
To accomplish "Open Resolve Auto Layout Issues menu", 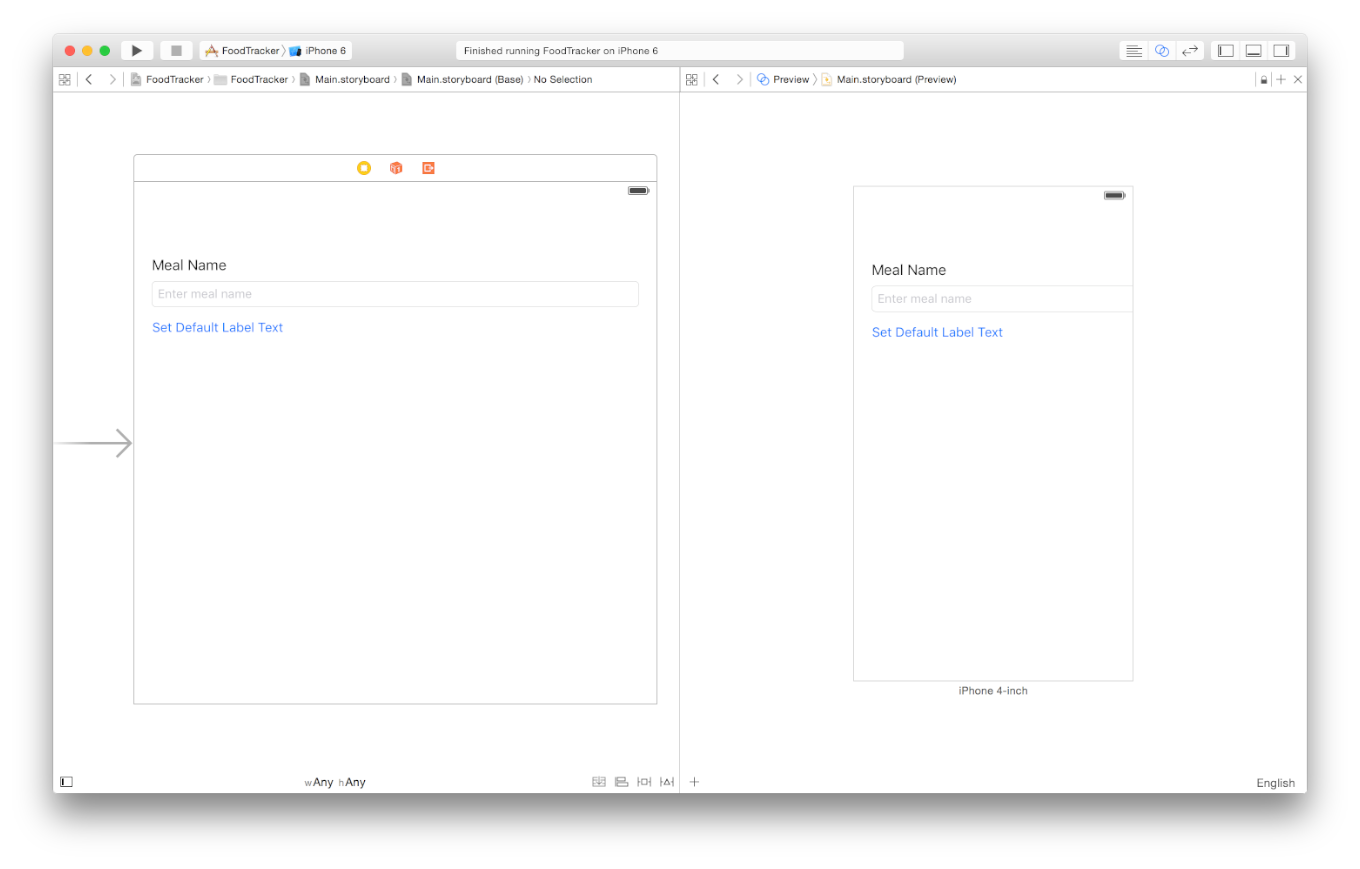I will (x=667, y=782).
